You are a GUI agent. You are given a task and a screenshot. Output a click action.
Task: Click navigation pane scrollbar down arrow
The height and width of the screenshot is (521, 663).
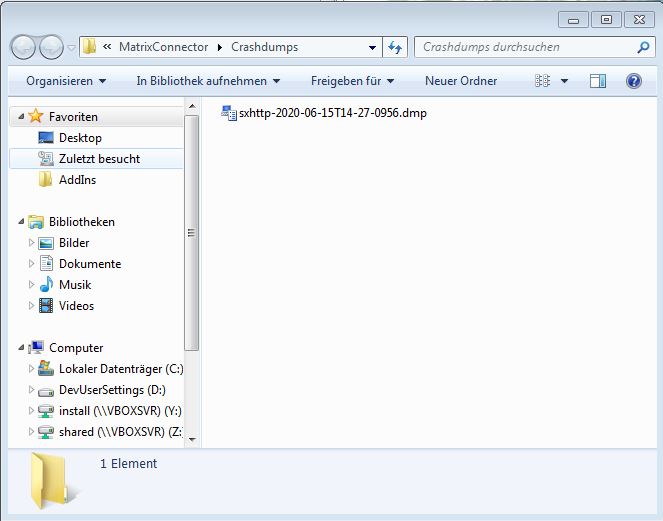pos(192,439)
